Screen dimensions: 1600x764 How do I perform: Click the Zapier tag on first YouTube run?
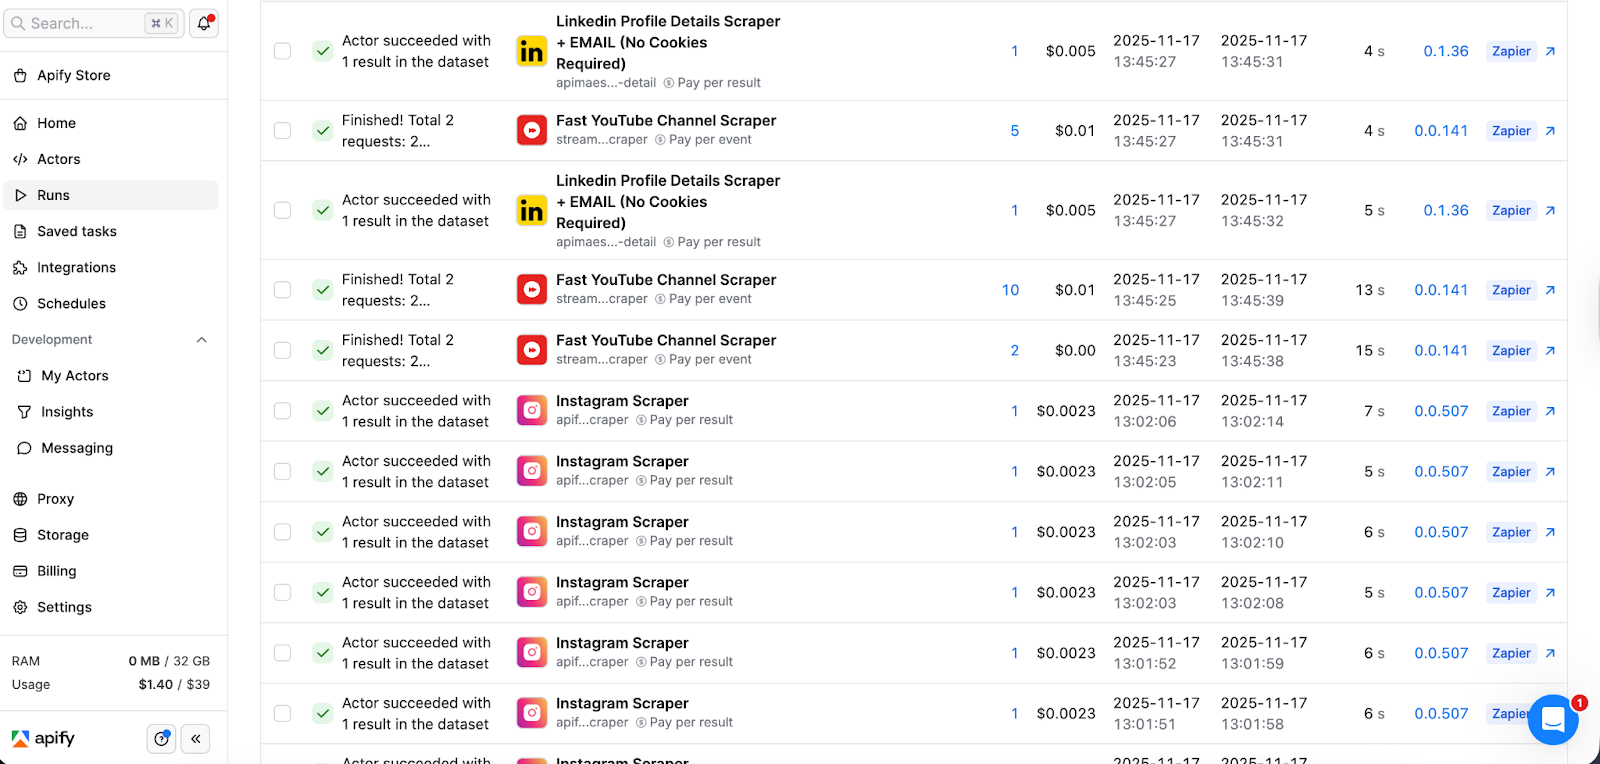point(1510,131)
